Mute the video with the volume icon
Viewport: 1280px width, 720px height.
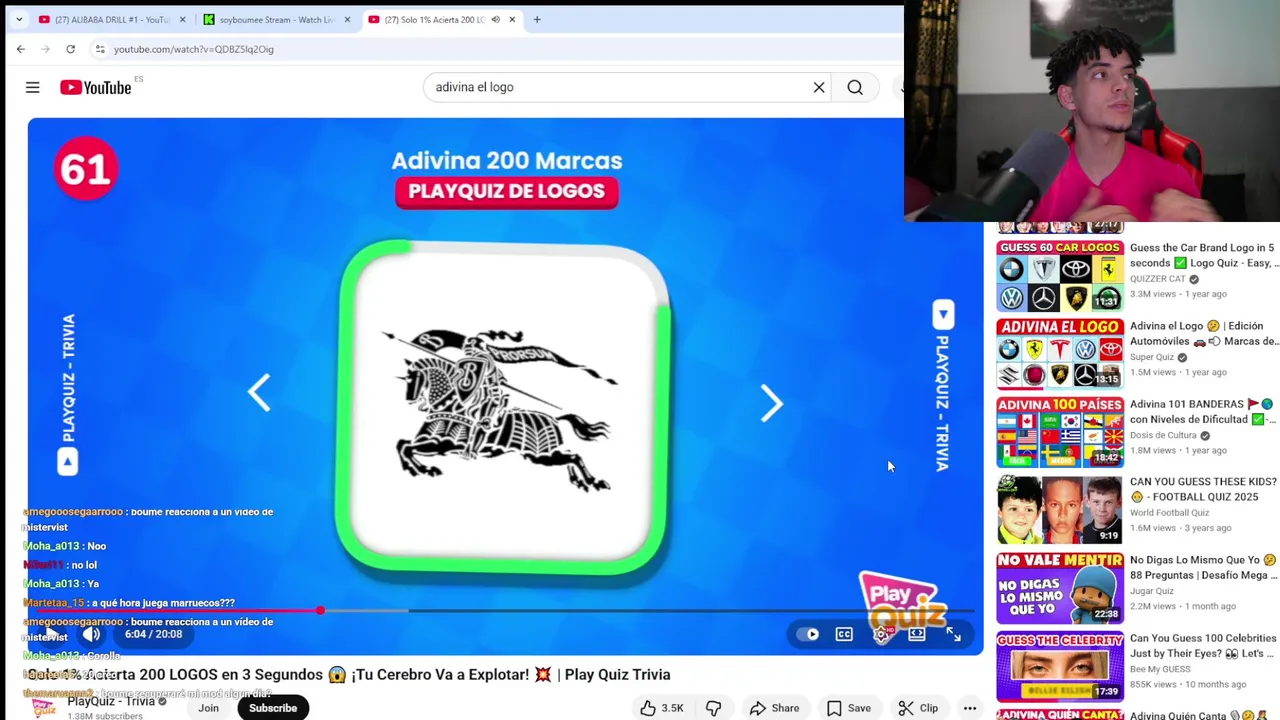(91, 634)
